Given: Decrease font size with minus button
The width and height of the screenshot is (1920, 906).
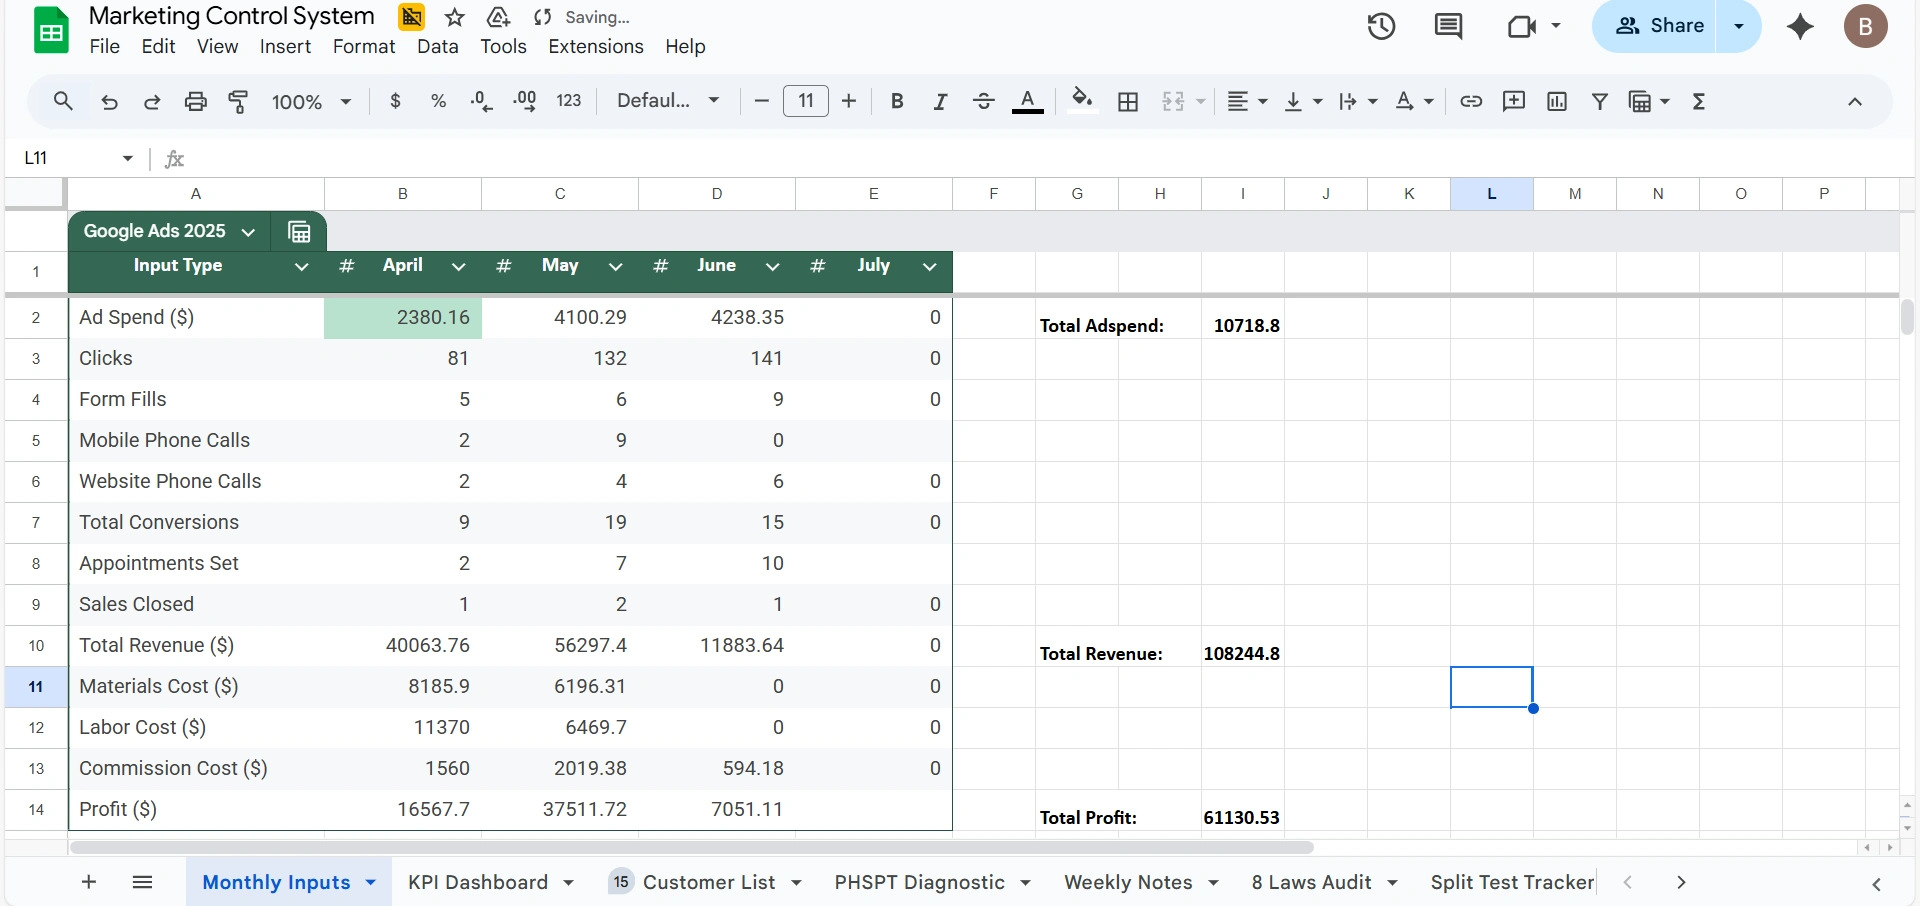Looking at the screenshot, I should point(762,101).
